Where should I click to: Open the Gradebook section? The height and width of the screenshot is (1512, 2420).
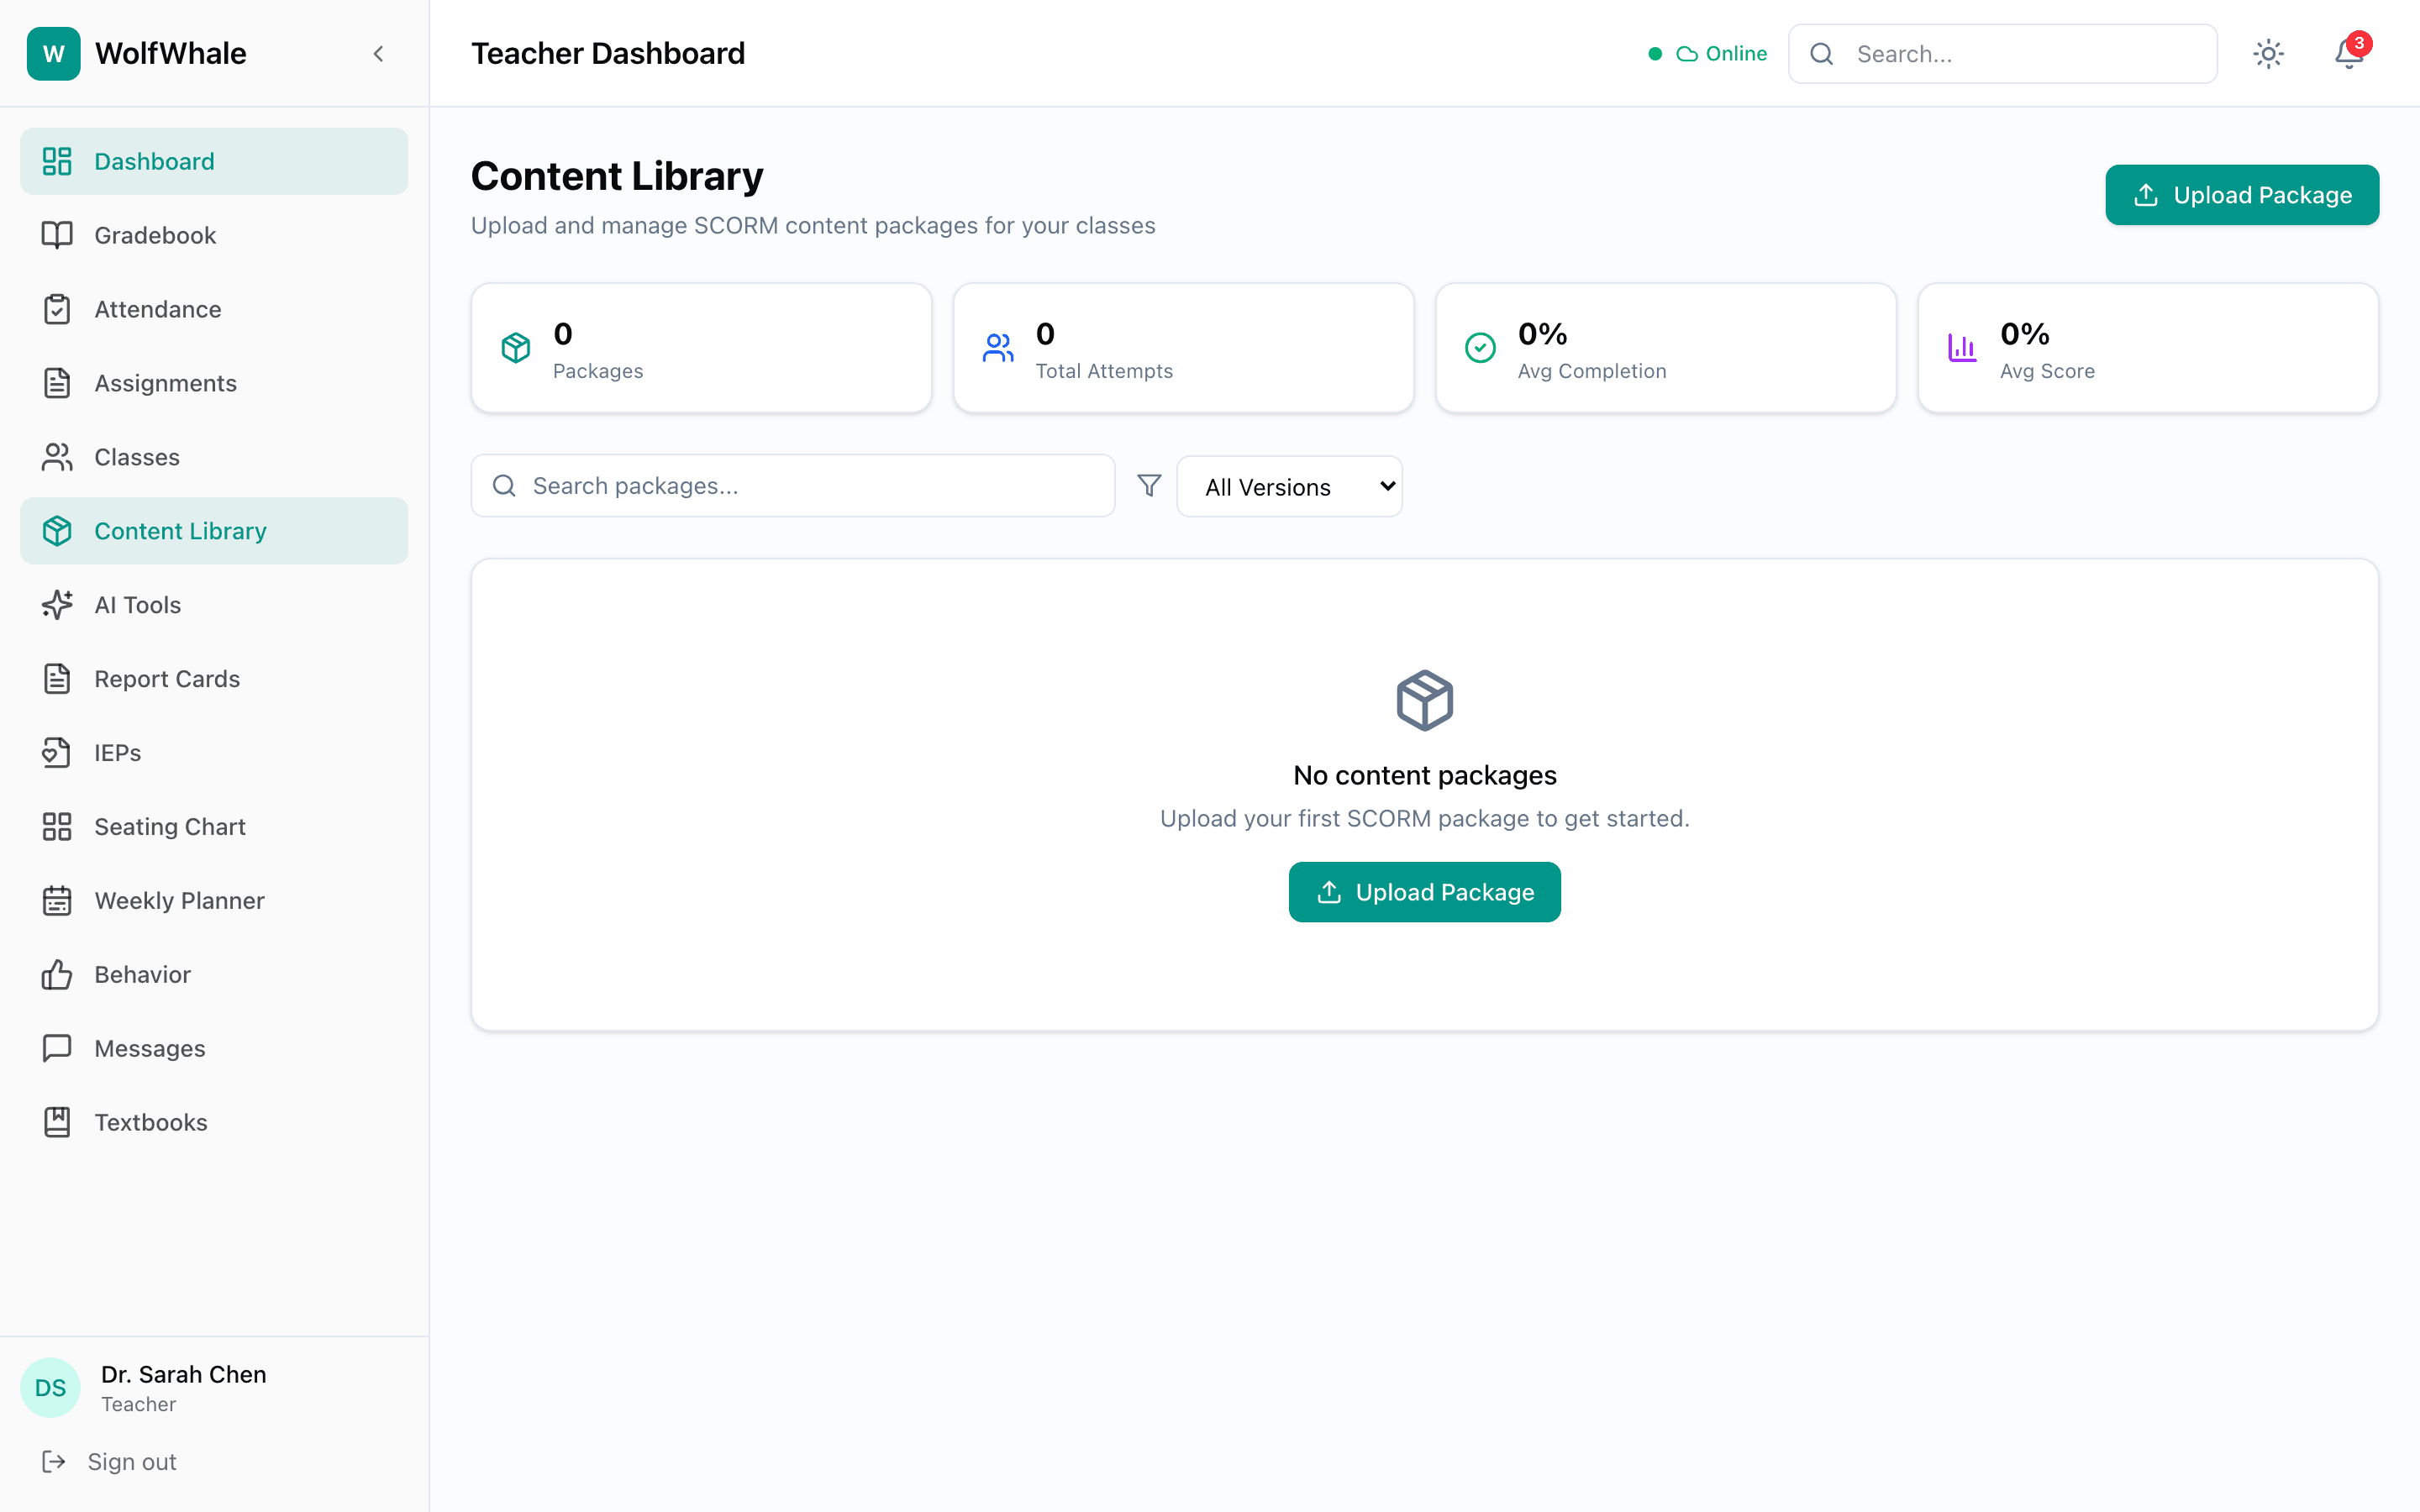click(155, 235)
